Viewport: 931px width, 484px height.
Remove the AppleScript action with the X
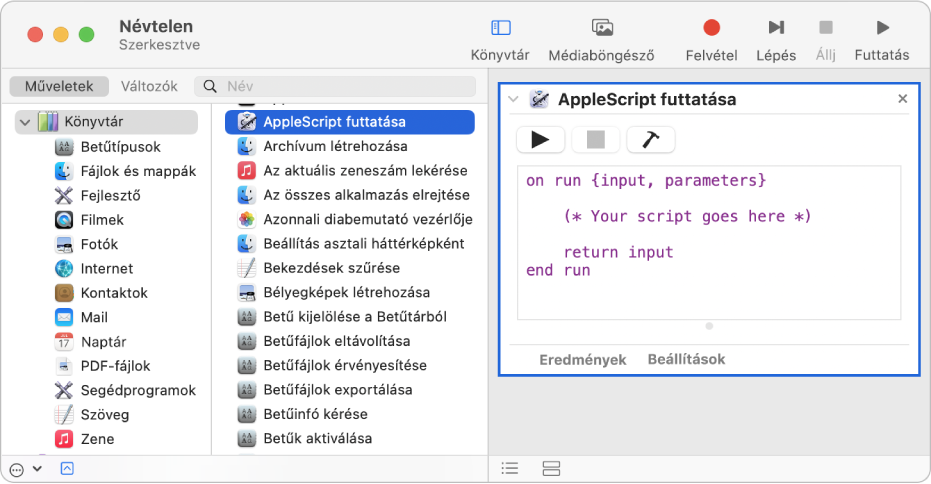(902, 99)
